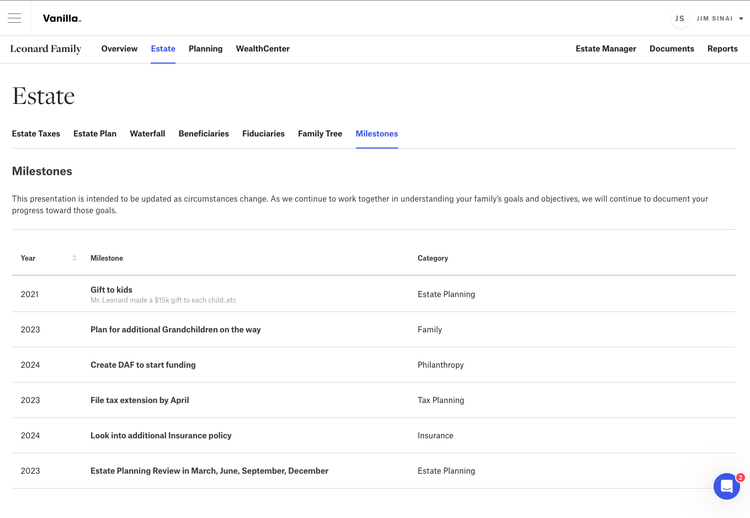This screenshot has width=750, height=518.
Task: Open the hamburger menu icon
Action: click(x=14, y=18)
